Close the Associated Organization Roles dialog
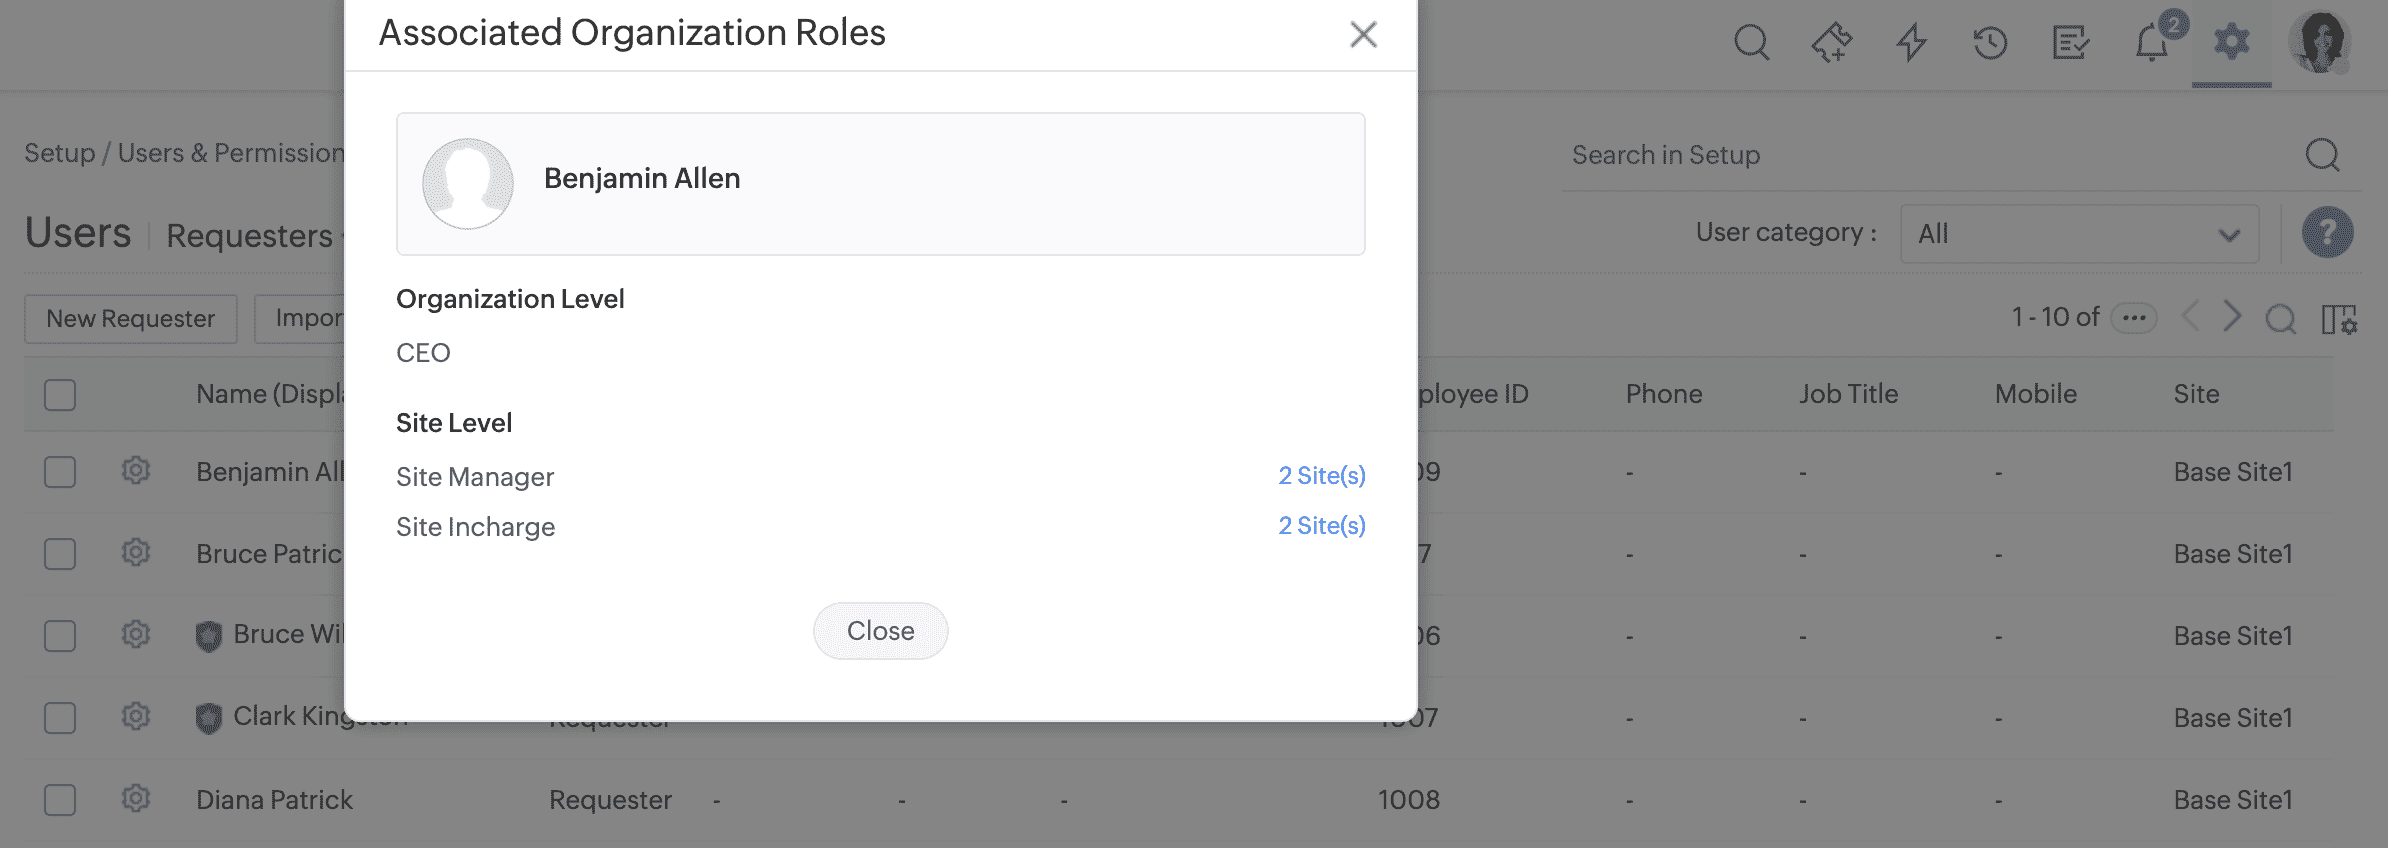Image resolution: width=2388 pixels, height=848 pixels. coord(1363,33)
